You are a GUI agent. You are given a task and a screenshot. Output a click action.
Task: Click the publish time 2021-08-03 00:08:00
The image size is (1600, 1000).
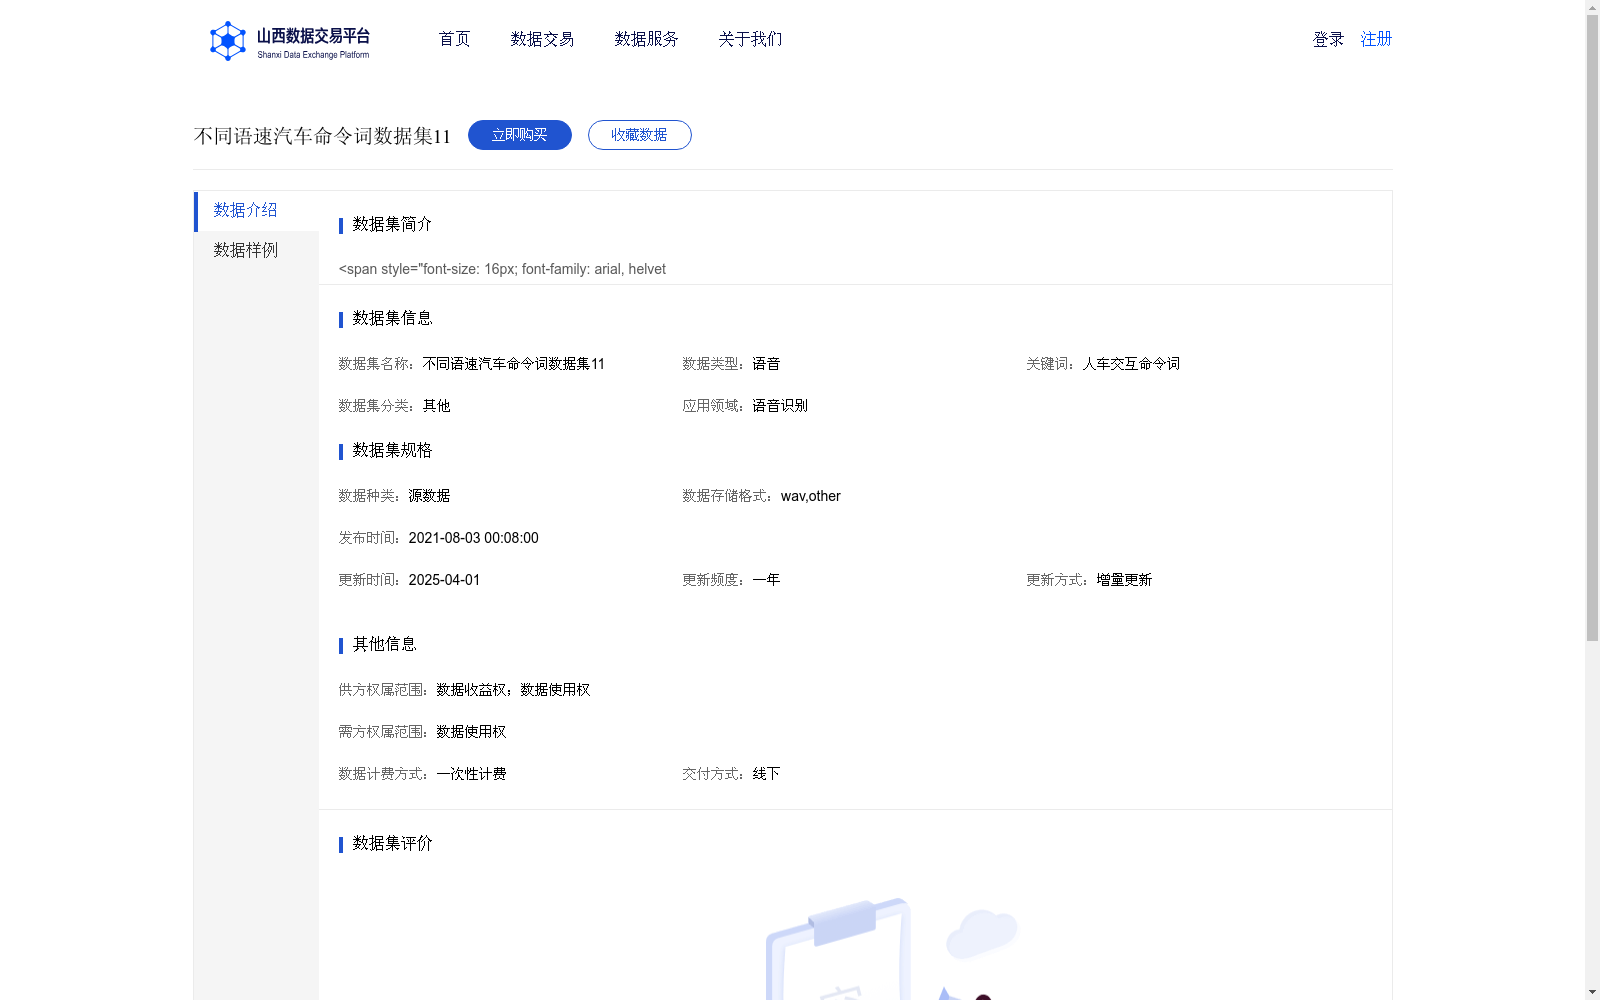pyautogui.click(x=473, y=538)
